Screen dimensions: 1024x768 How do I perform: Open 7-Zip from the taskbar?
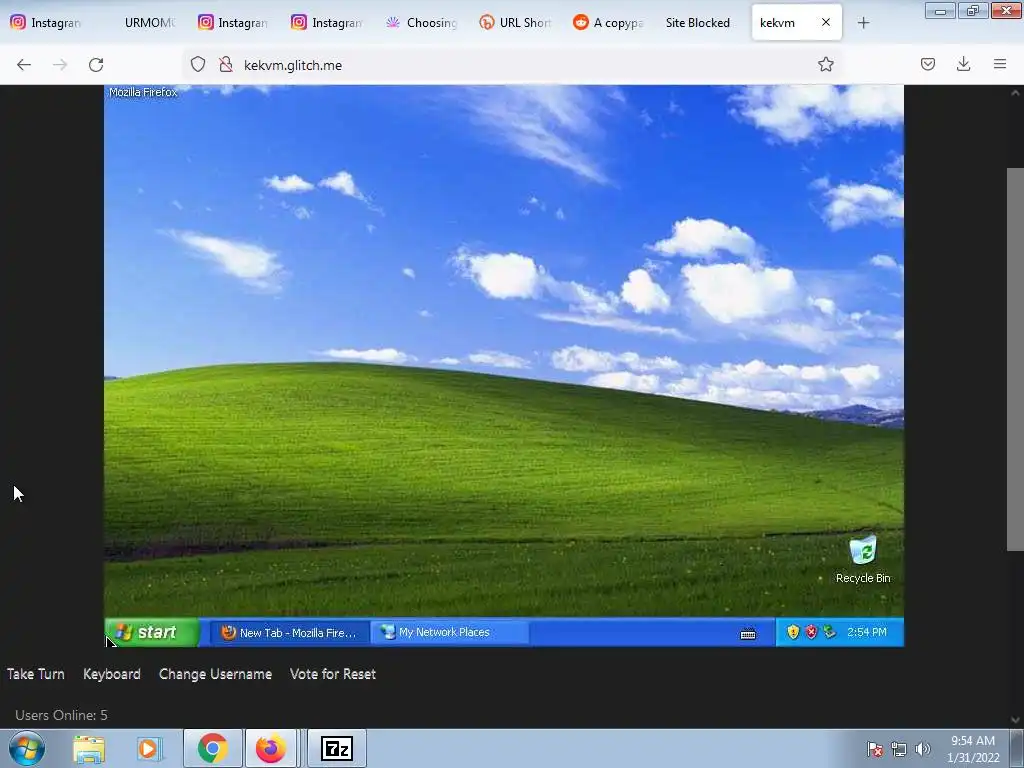click(x=337, y=748)
